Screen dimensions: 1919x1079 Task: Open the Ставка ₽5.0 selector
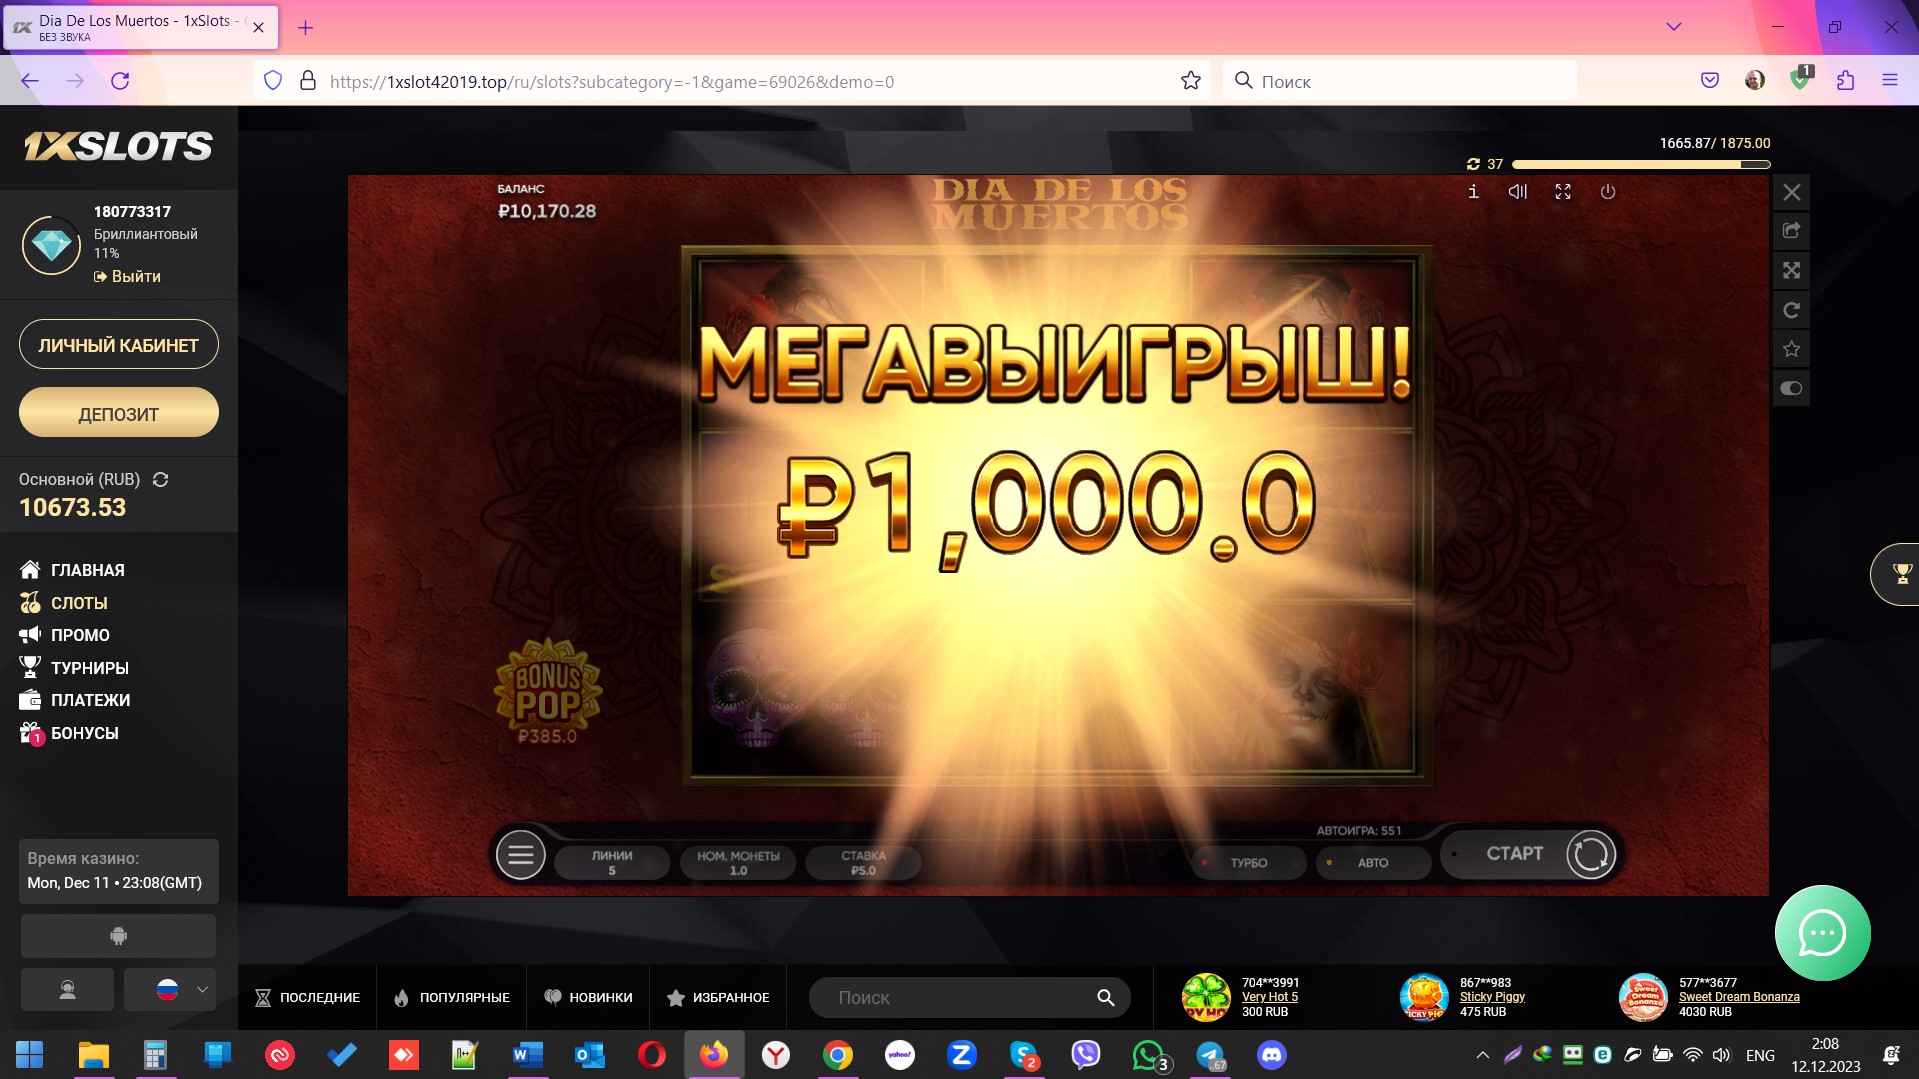863,862
